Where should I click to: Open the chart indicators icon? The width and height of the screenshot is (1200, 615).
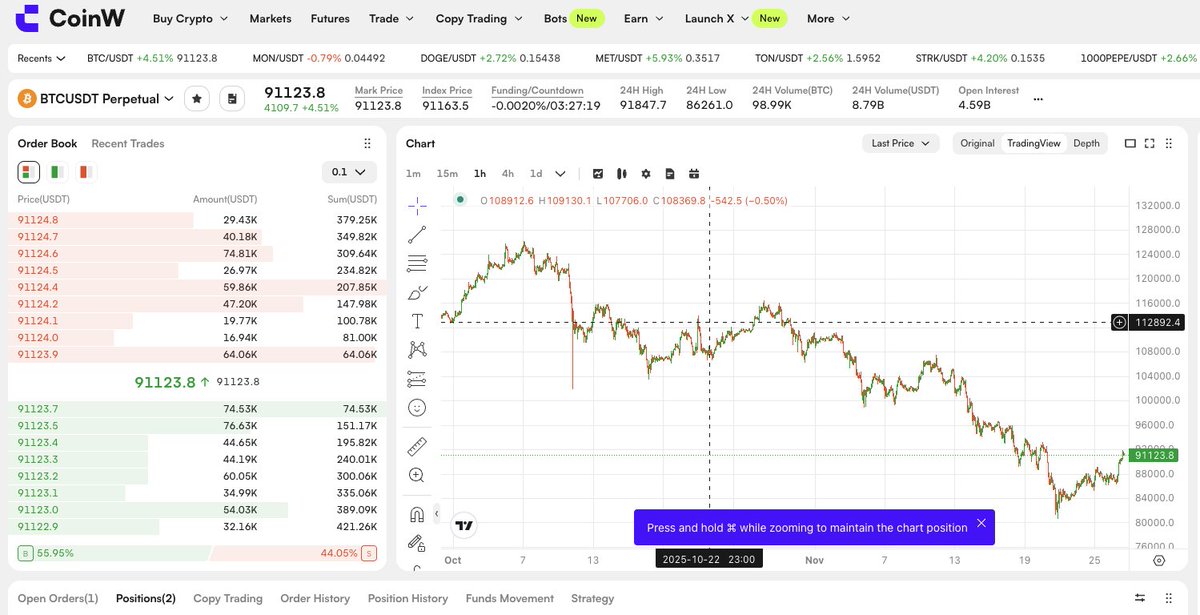pyautogui.click(x=598, y=173)
